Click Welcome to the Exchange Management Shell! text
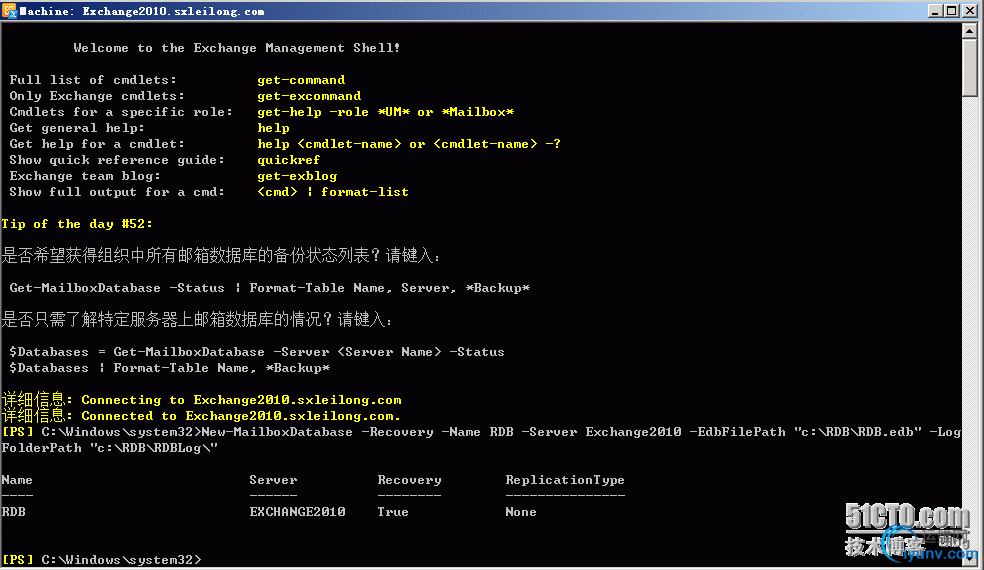The image size is (984, 570). (x=237, y=48)
